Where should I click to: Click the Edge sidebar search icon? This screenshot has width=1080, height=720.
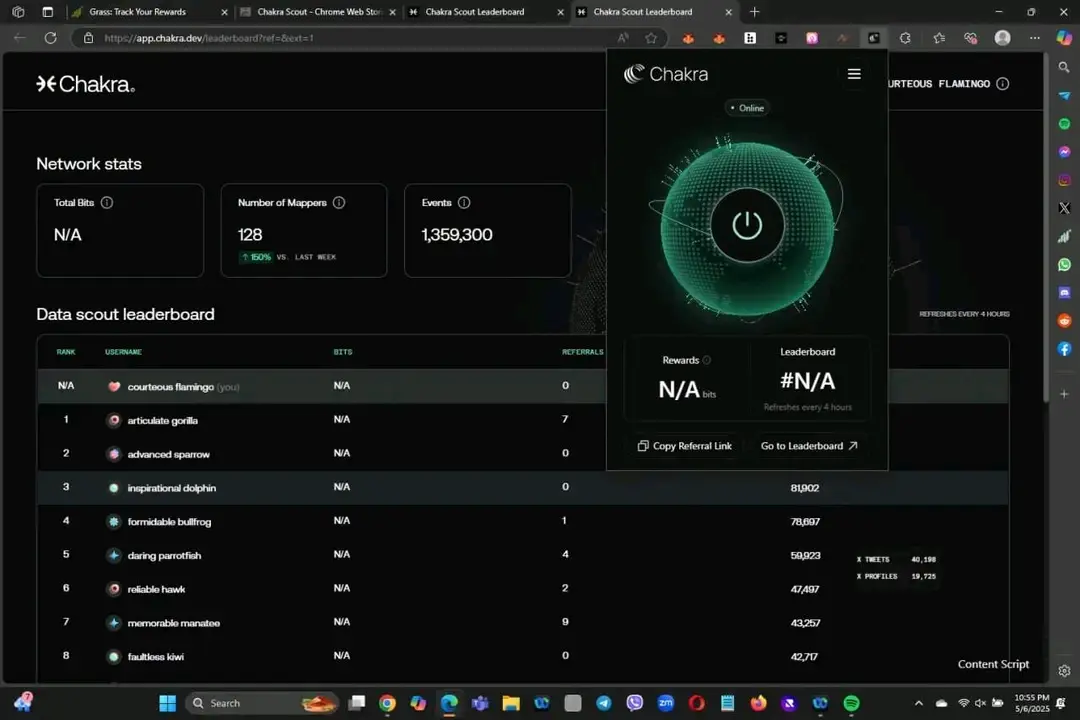[1064, 67]
